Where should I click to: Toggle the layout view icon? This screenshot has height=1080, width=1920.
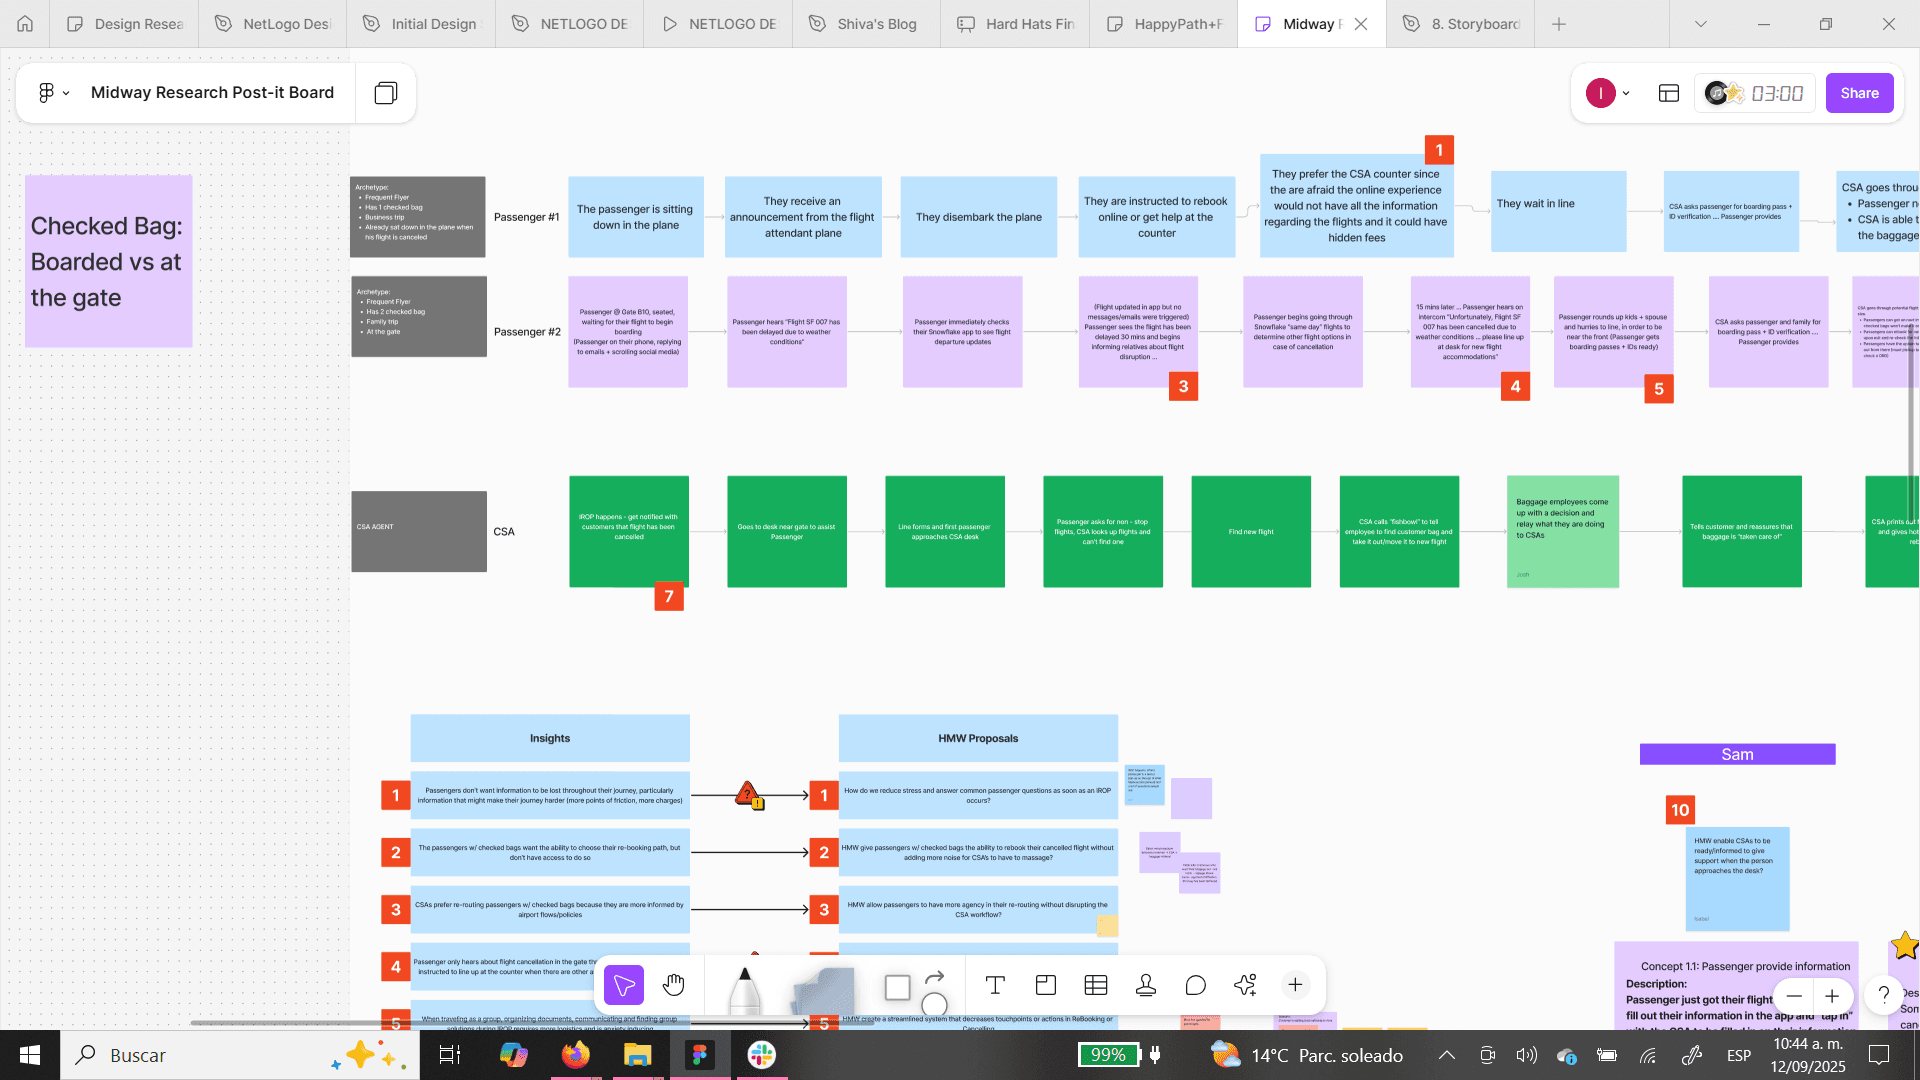pyautogui.click(x=1668, y=93)
